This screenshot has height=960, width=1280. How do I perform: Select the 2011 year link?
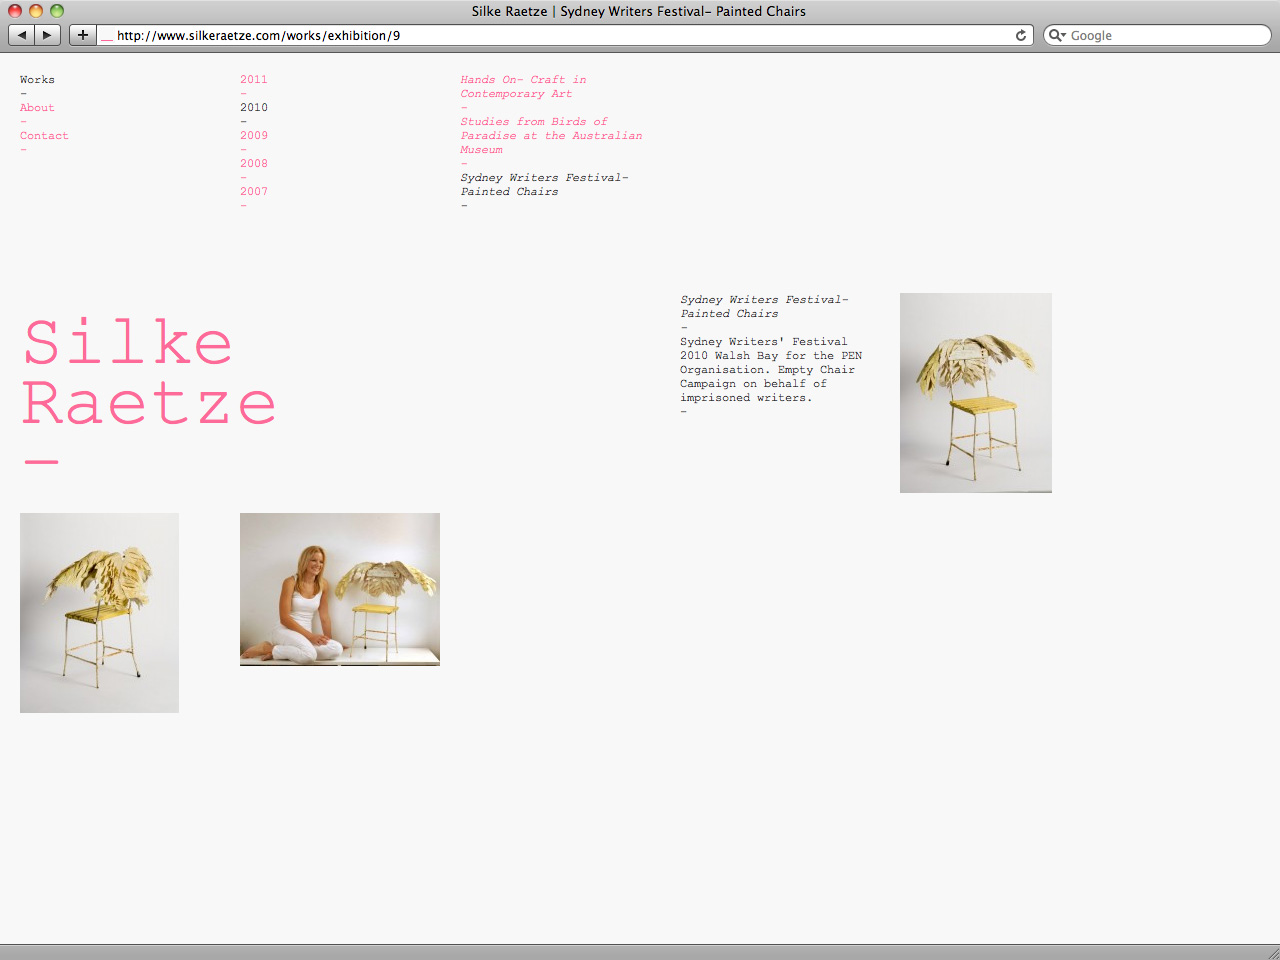(x=254, y=79)
